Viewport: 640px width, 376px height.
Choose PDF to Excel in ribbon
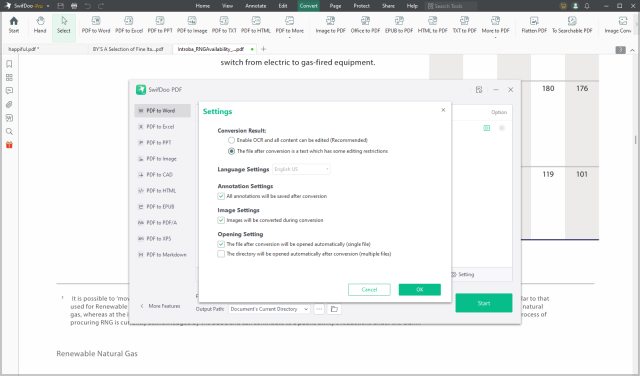tap(129, 25)
